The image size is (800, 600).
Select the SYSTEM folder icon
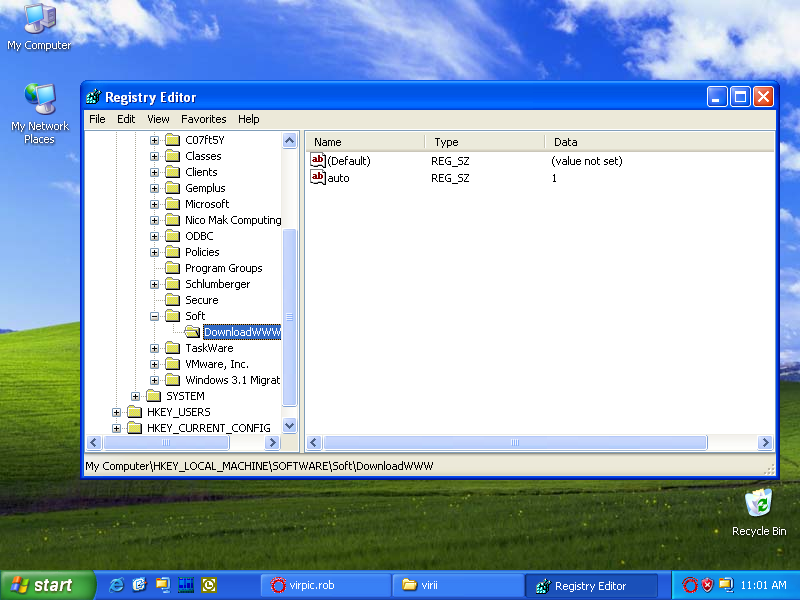[x=154, y=396]
